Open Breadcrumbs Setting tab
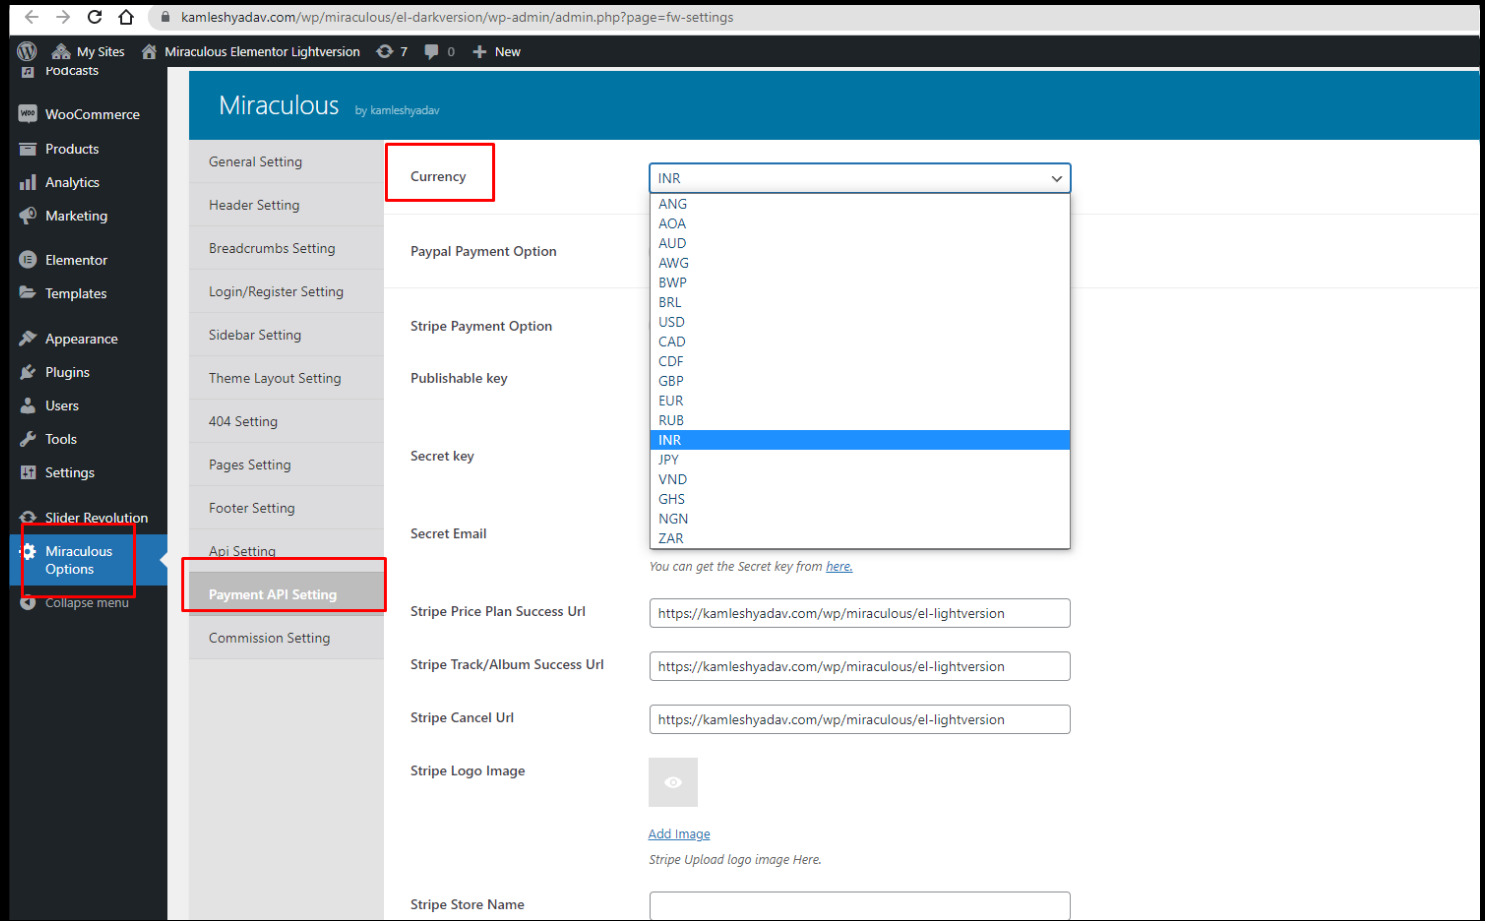The height and width of the screenshot is (921, 1485). (286, 248)
